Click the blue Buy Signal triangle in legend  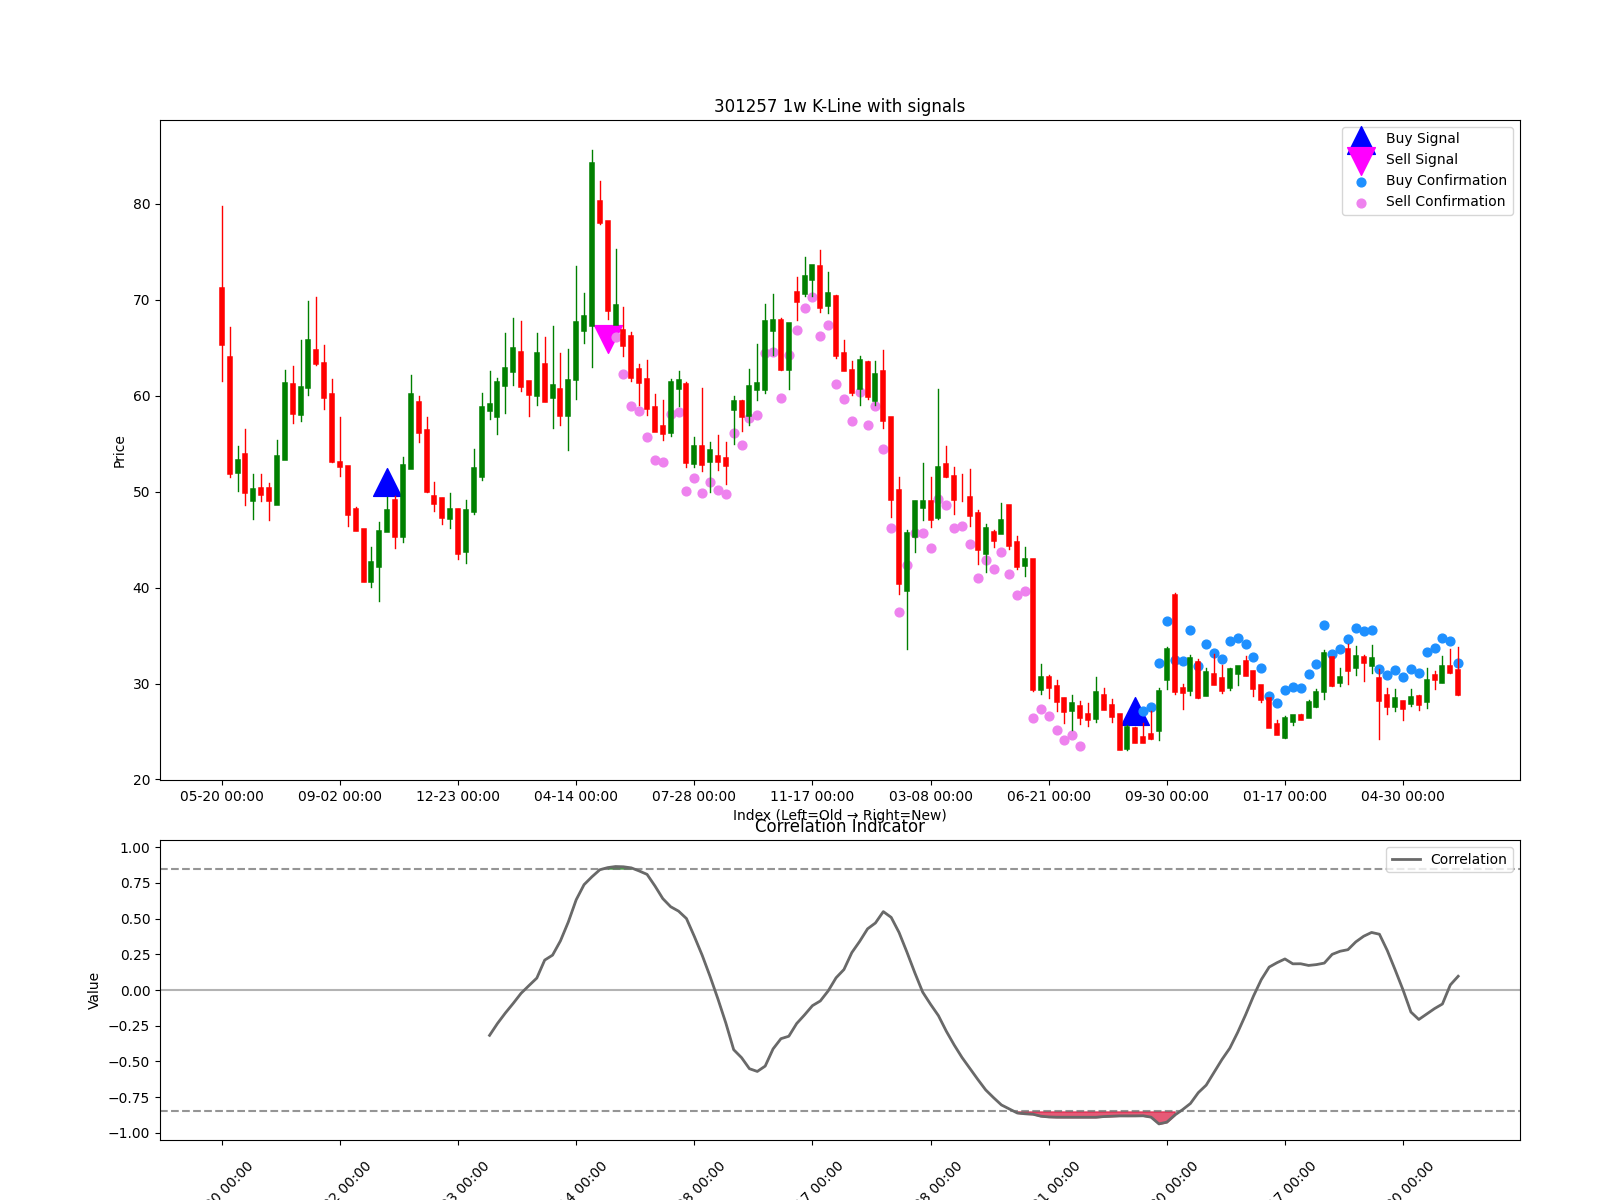(1361, 139)
